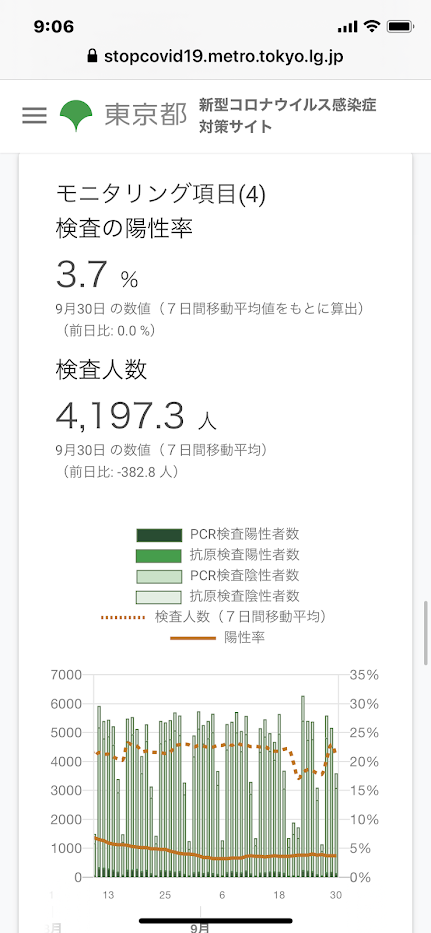Tap the padlock icon in the address bar
Viewport: 431px width, 933px height.
[92, 56]
